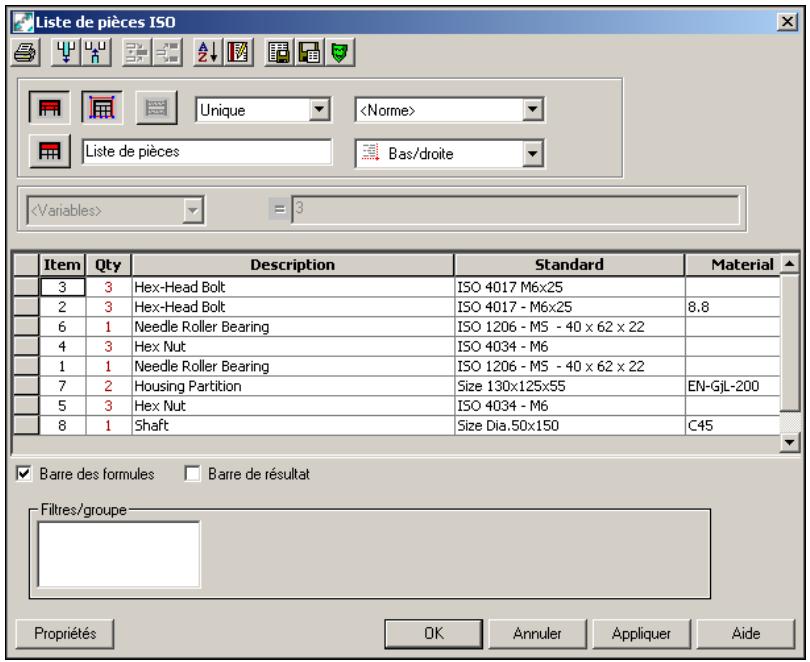This screenshot has height=662, width=810.
Task: Click the equals button beside the formula field
Action: (279, 209)
